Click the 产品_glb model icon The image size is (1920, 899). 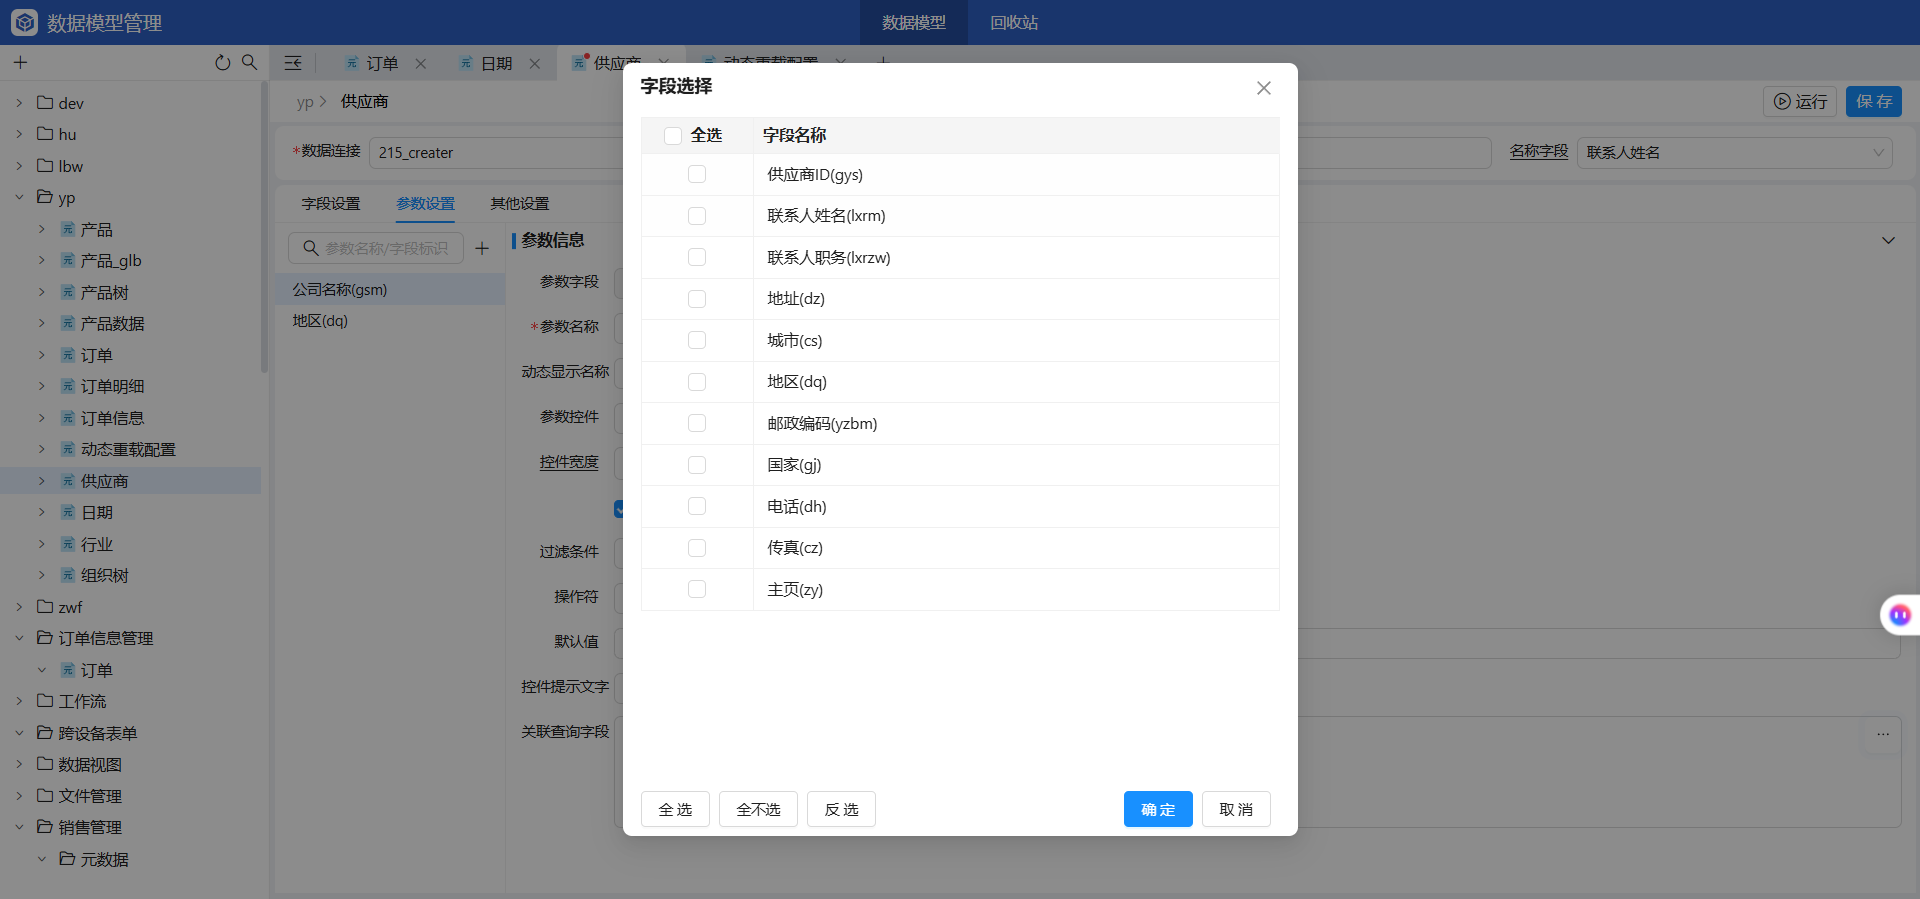coord(68,260)
